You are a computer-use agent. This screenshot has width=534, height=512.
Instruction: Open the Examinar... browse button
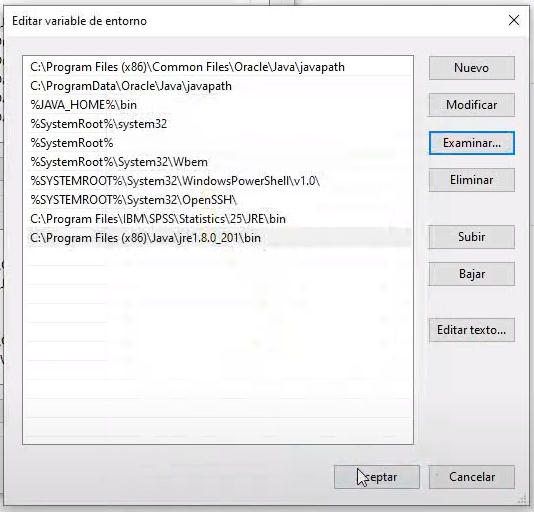471,143
